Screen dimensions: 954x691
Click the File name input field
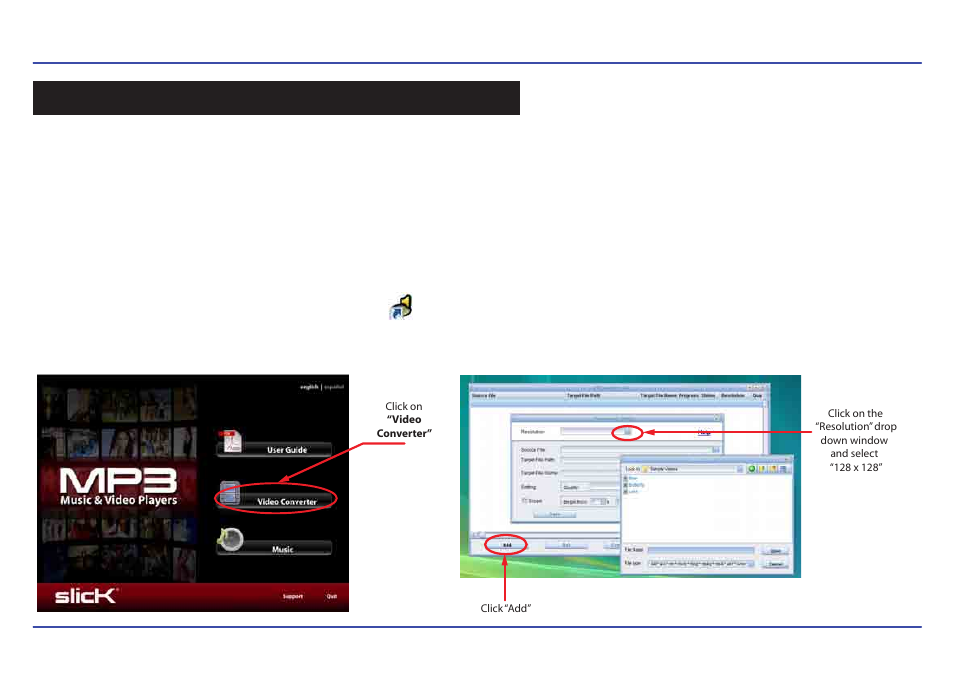[x=700, y=550]
